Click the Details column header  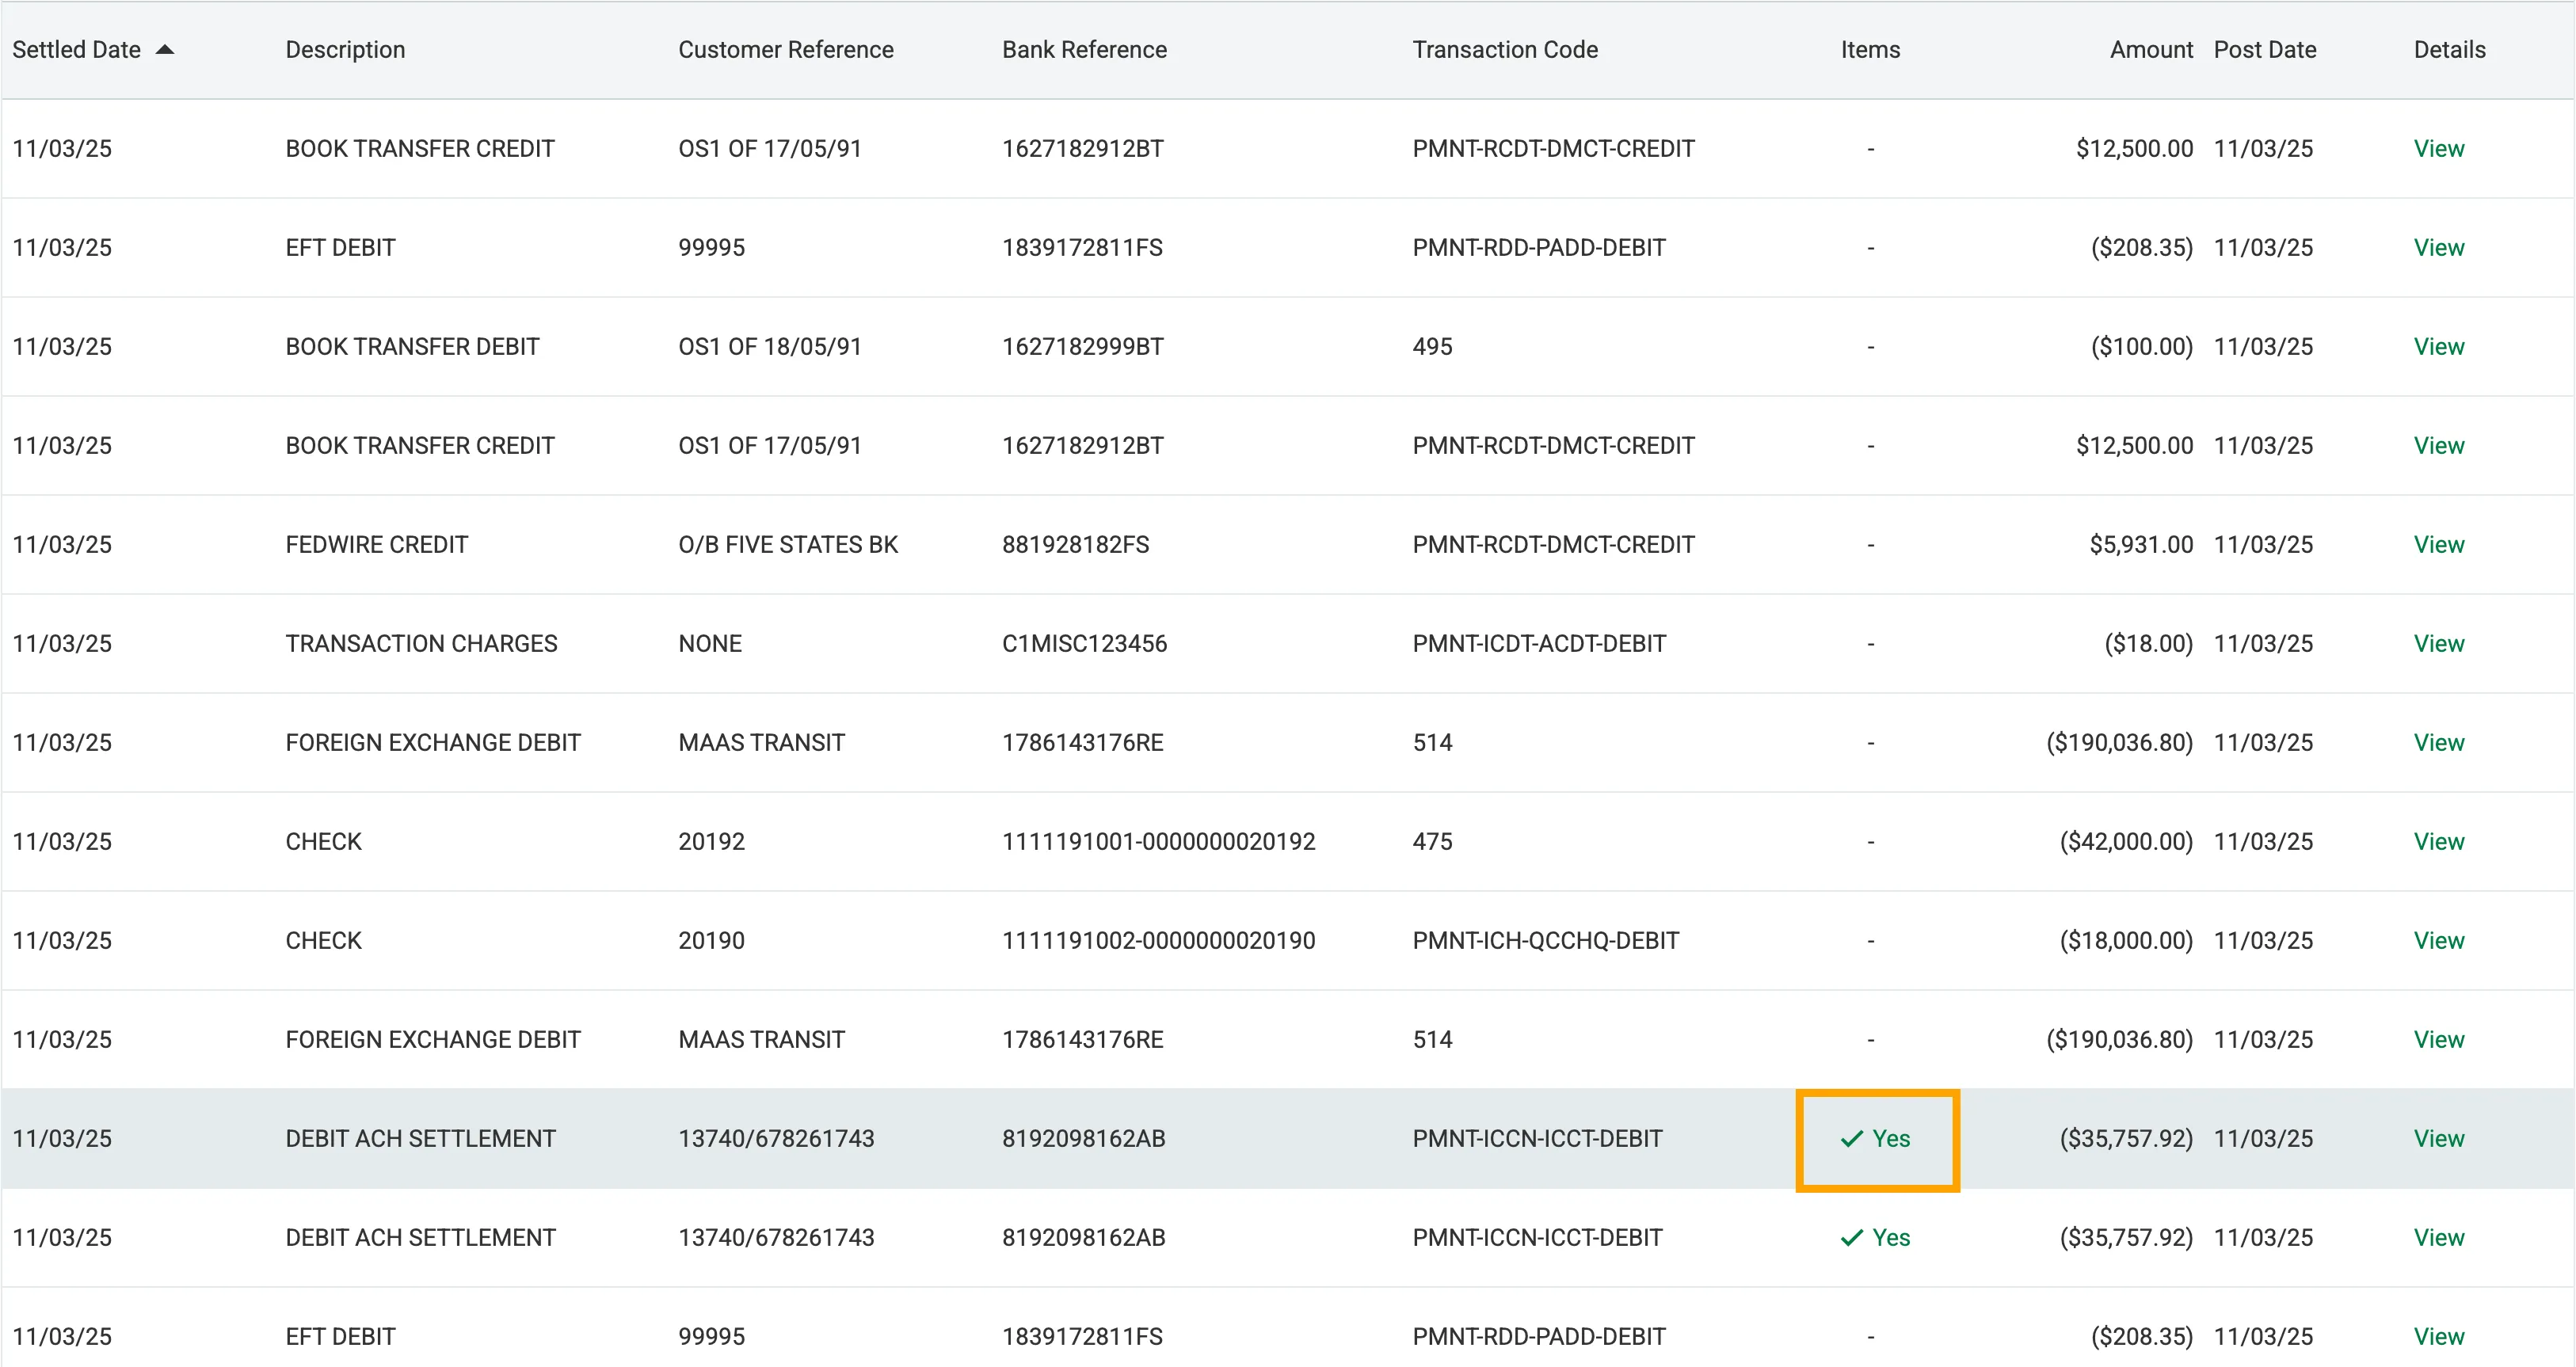(2449, 49)
